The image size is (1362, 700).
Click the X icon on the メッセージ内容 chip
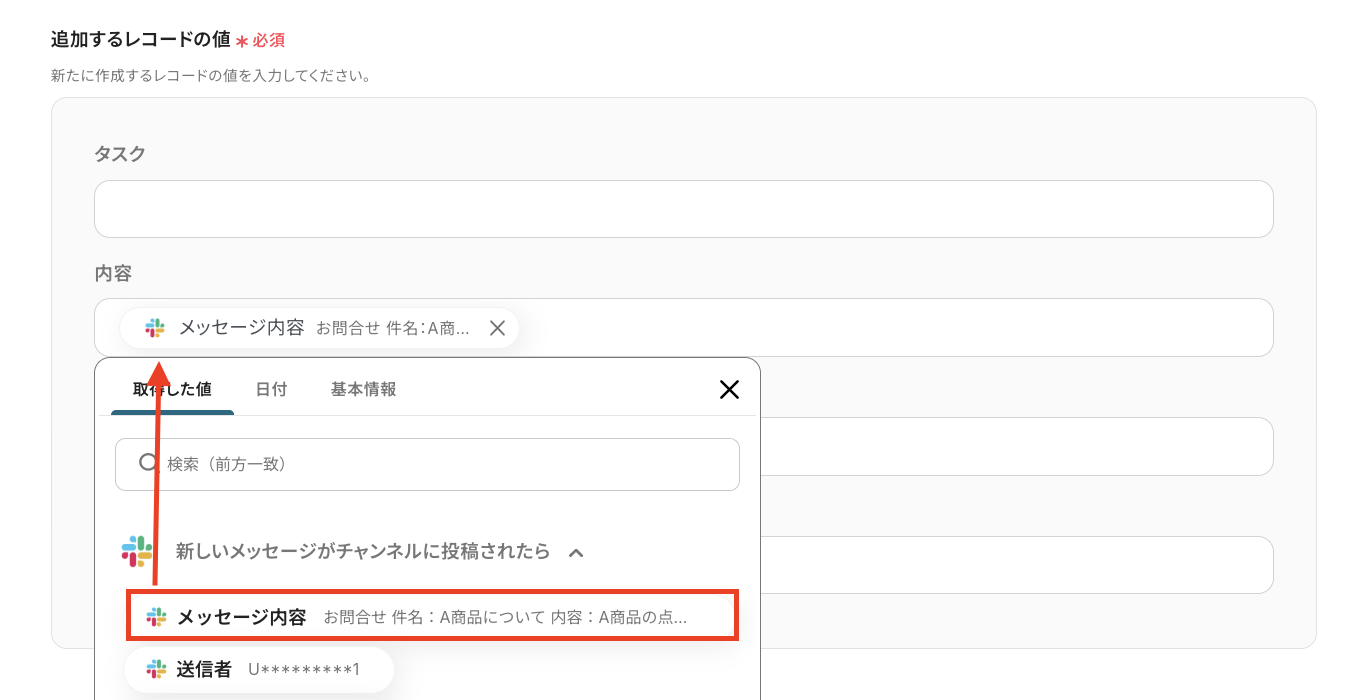pos(497,327)
